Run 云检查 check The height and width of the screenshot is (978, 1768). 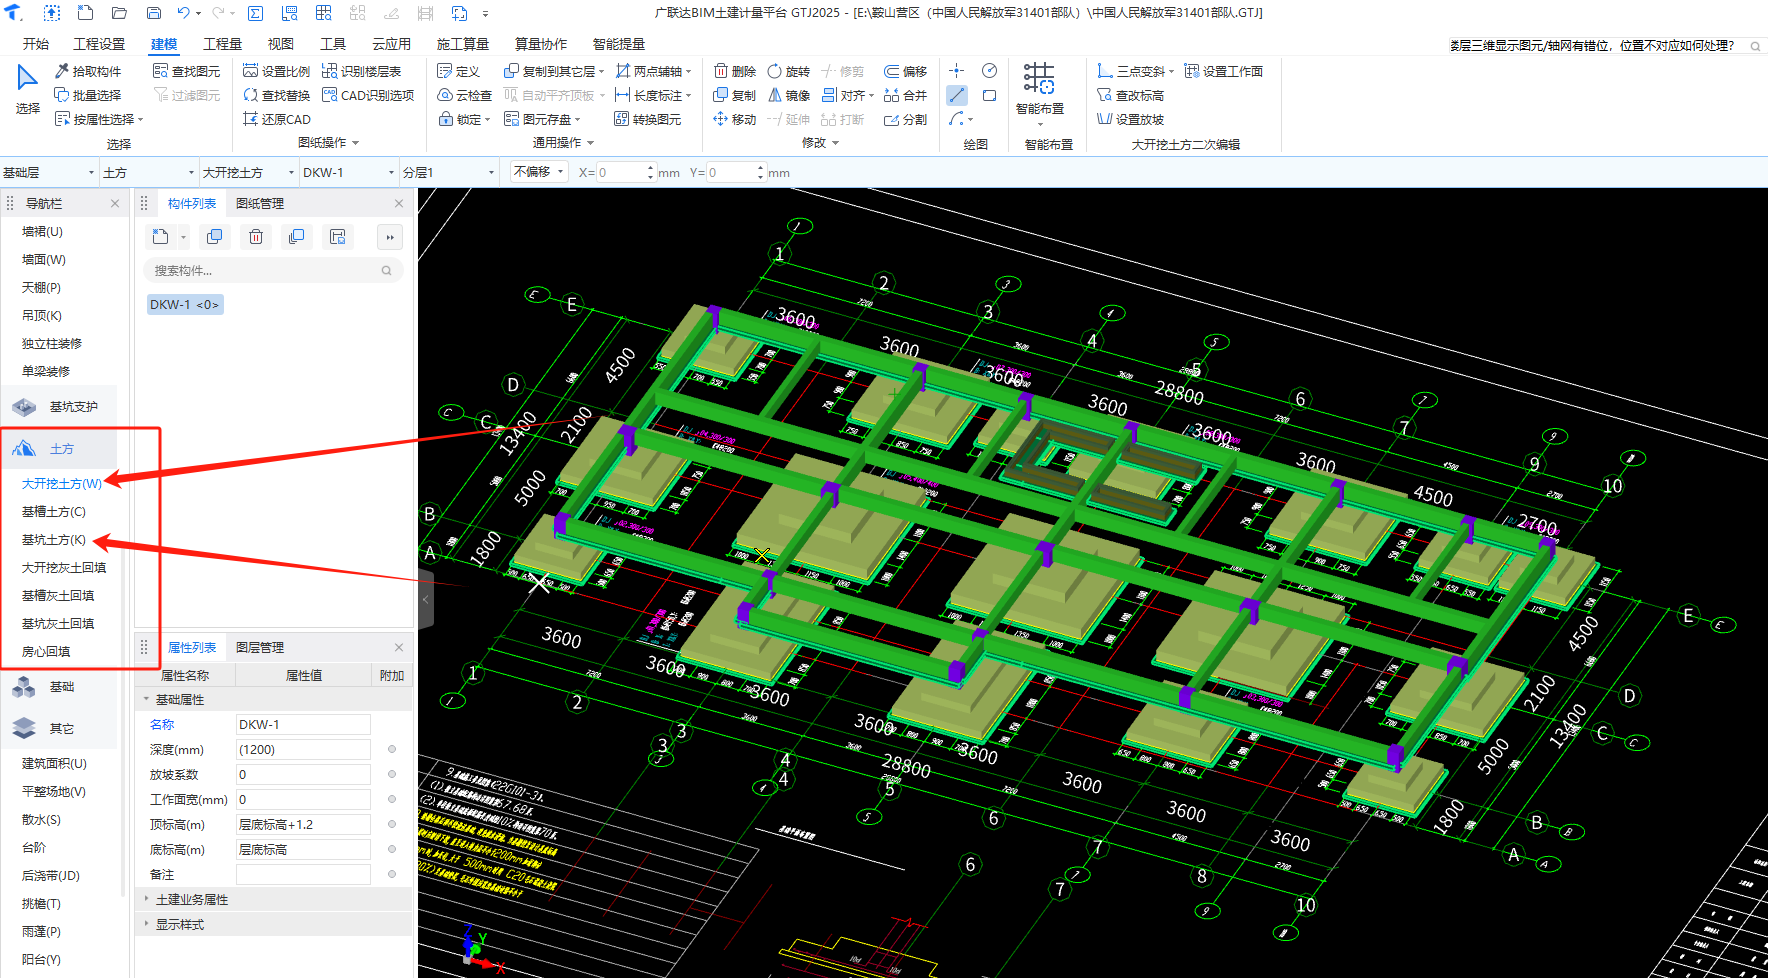465,95
